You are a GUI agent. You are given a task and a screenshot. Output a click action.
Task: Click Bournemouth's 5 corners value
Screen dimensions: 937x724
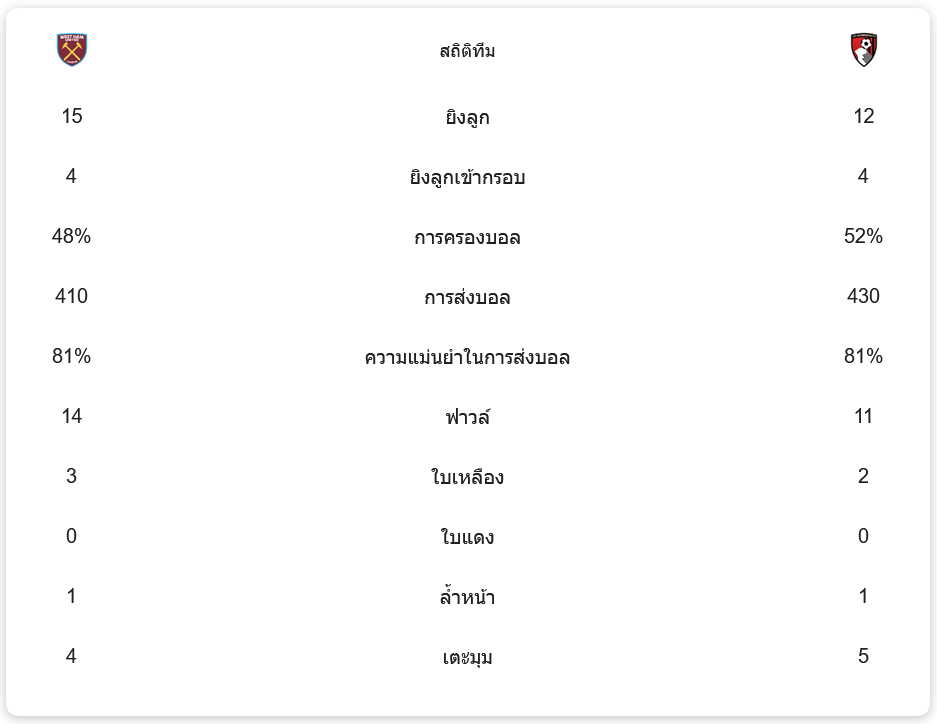[864, 656]
